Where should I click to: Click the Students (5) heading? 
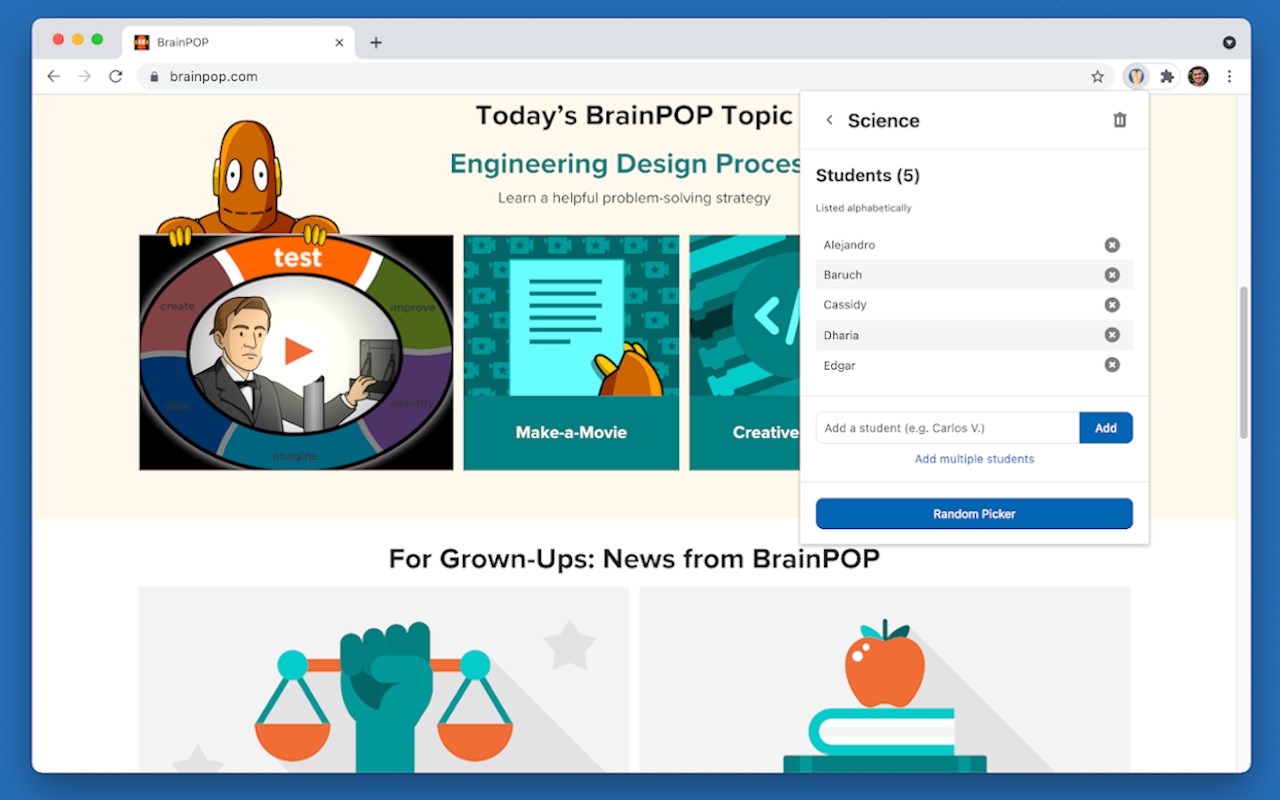point(867,176)
